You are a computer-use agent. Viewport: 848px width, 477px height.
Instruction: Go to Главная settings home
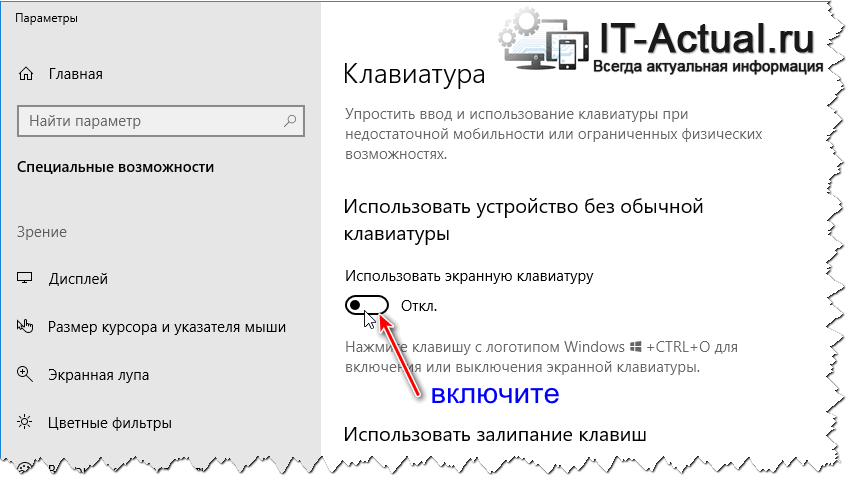click(75, 74)
